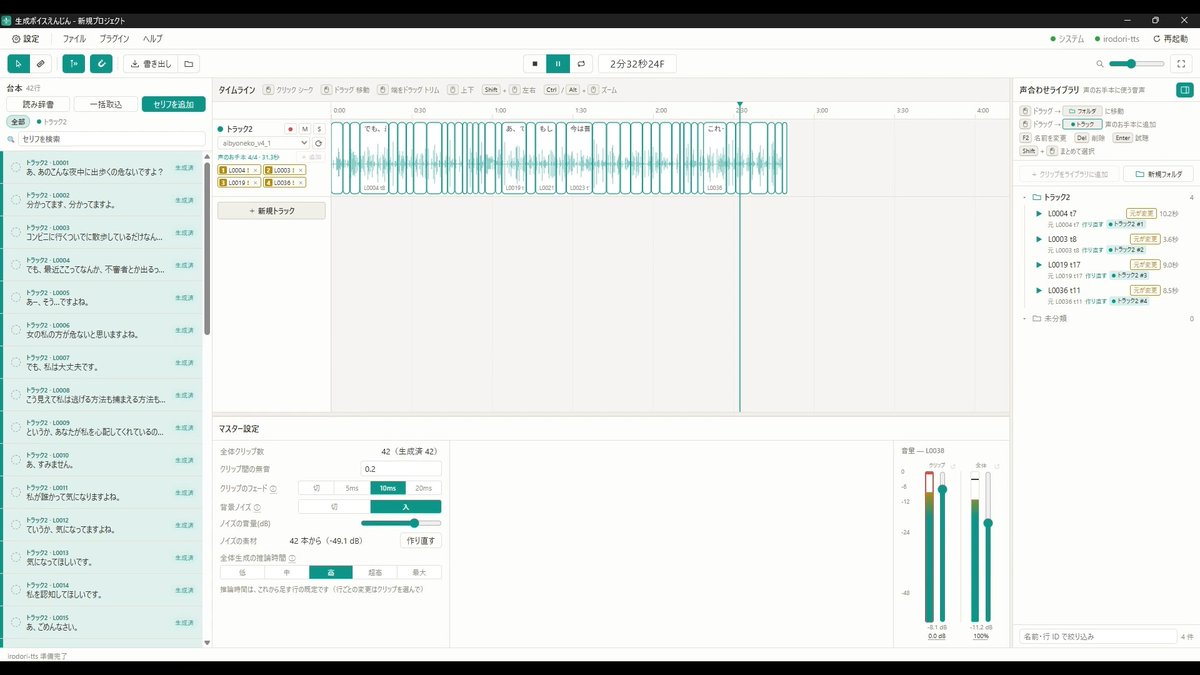The width and height of the screenshot is (1200, 675).
Task: Remove L0004 voice sample chip
Action: point(255,170)
